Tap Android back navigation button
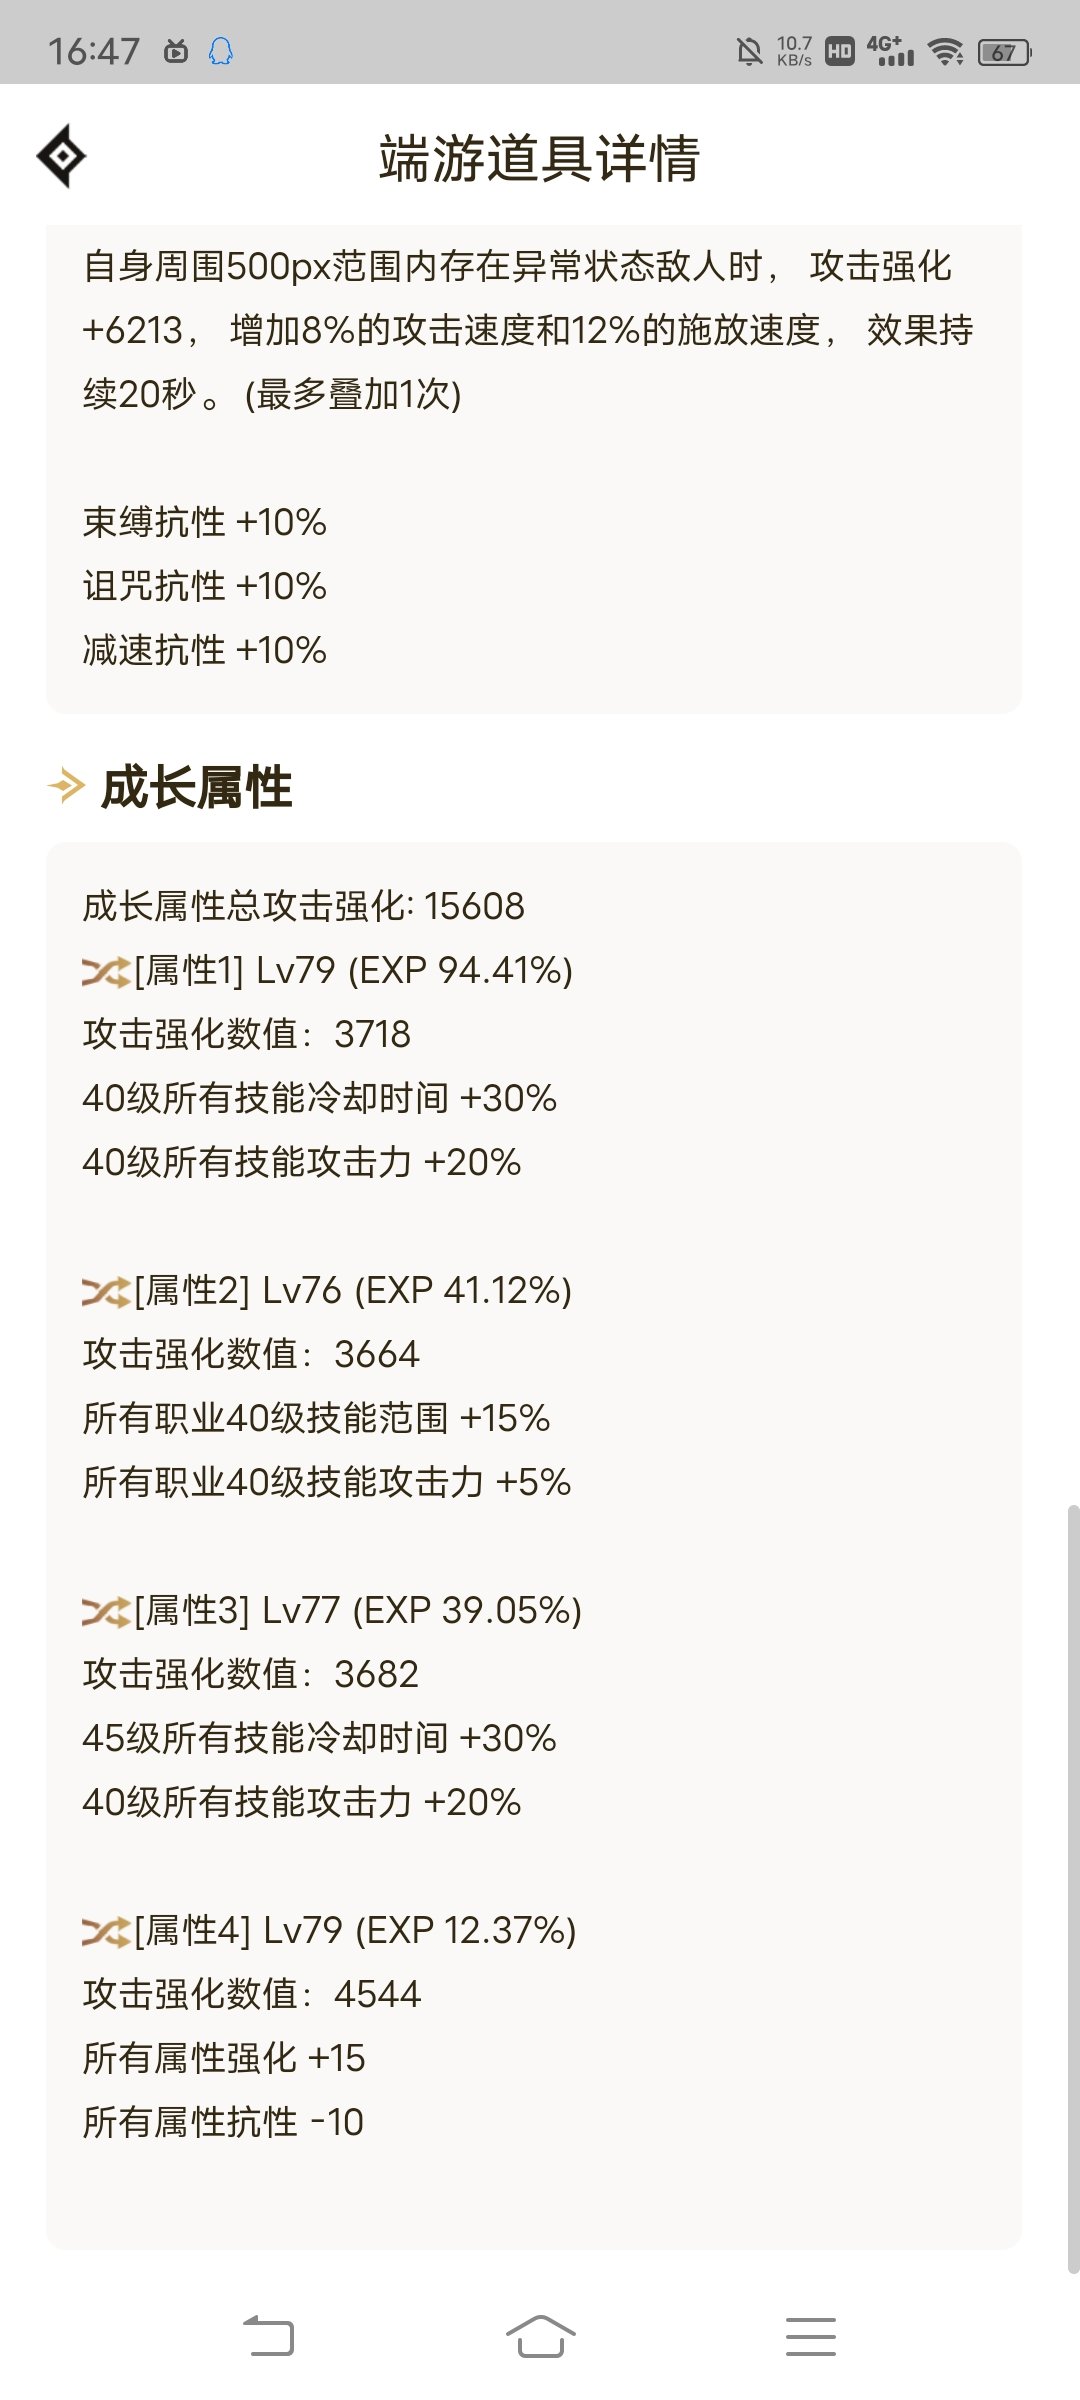This screenshot has width=1080, height=2400. (269, 2336)
